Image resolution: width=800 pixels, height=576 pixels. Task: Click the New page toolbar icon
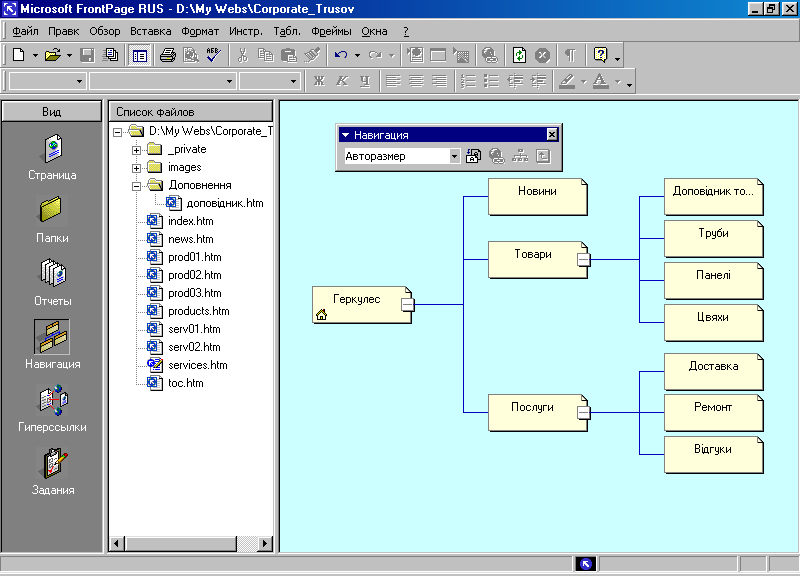pos(18,55)
